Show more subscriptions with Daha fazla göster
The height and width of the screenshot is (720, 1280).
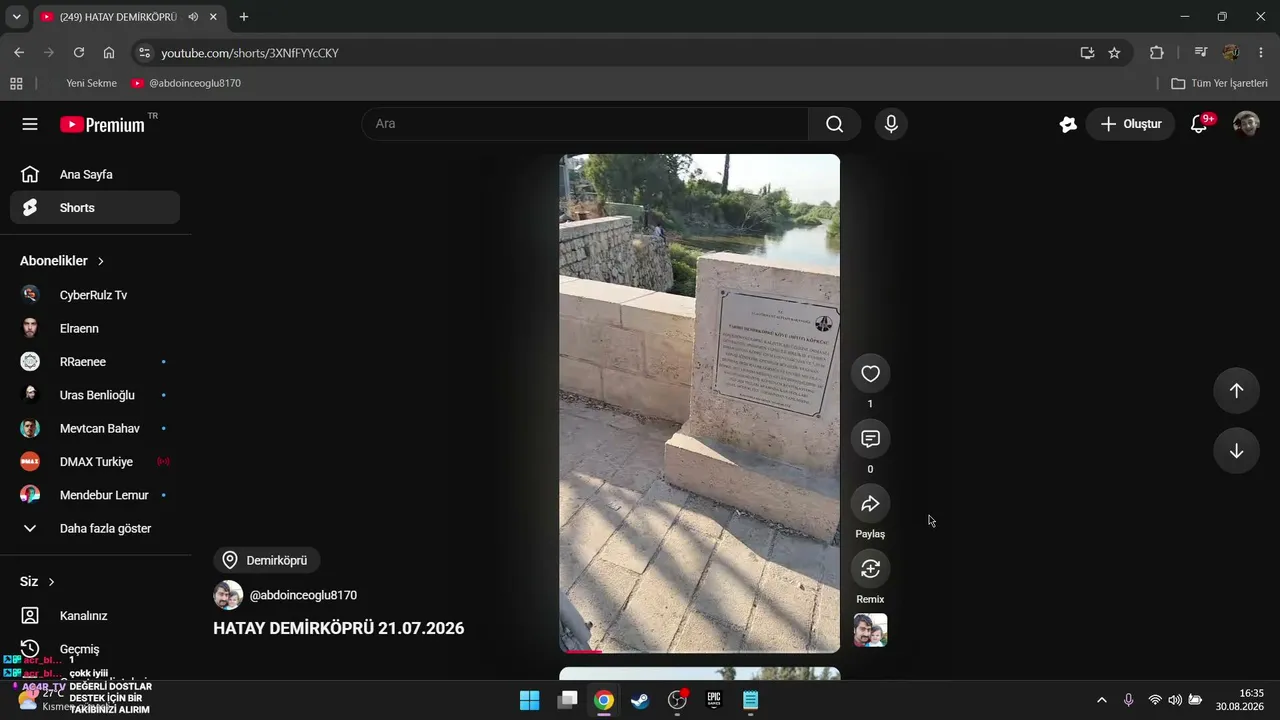[x=95, y=528]
